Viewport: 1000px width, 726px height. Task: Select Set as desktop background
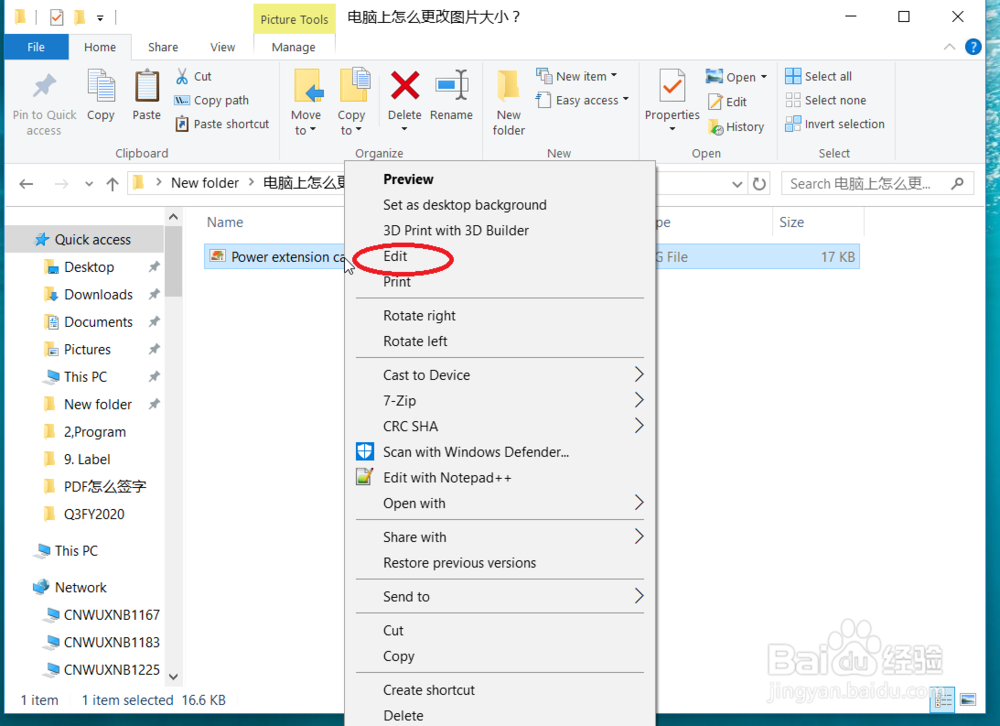(464, 205)
